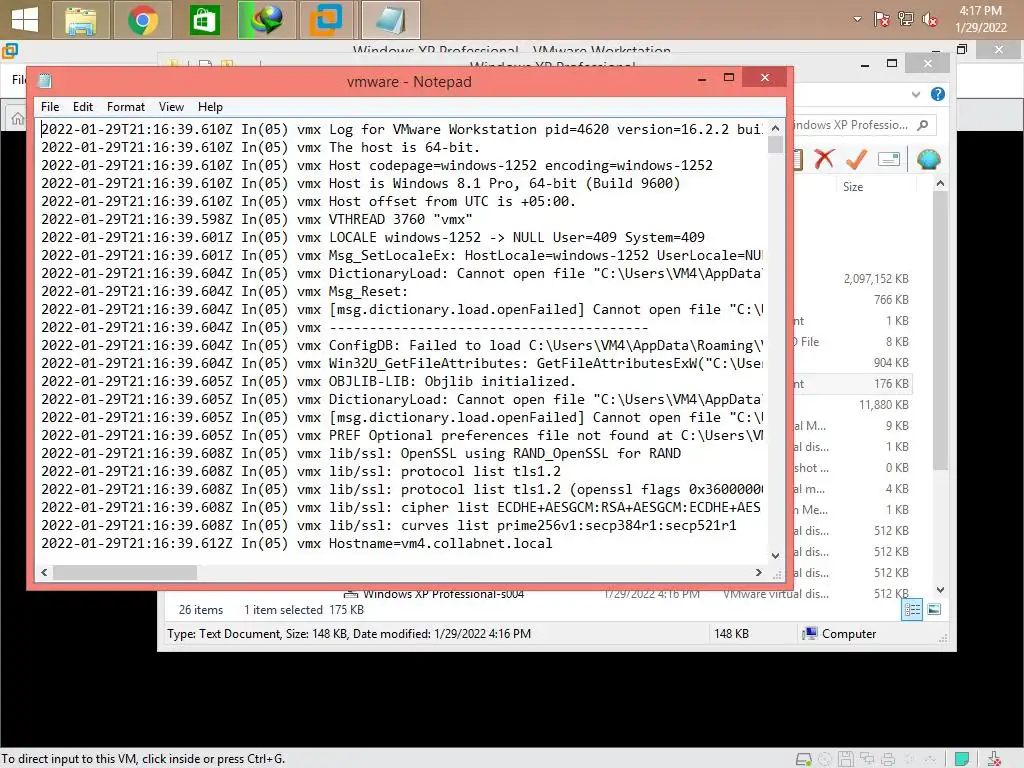This screenshot has width=1024, height=768.
Task: Click the Notepad icon in the title bar
Action: [x=45, y=81]
